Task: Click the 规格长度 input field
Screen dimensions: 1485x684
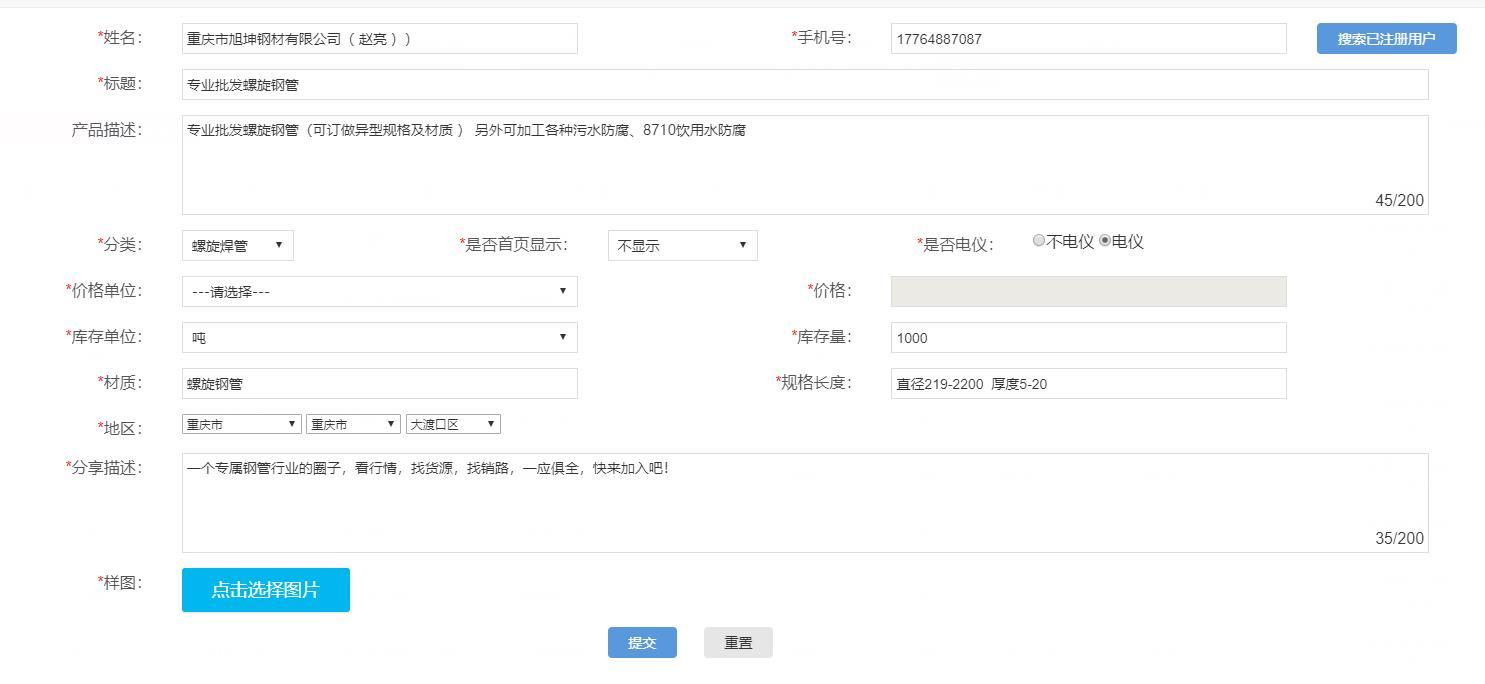Action: tap(1088, 383)
